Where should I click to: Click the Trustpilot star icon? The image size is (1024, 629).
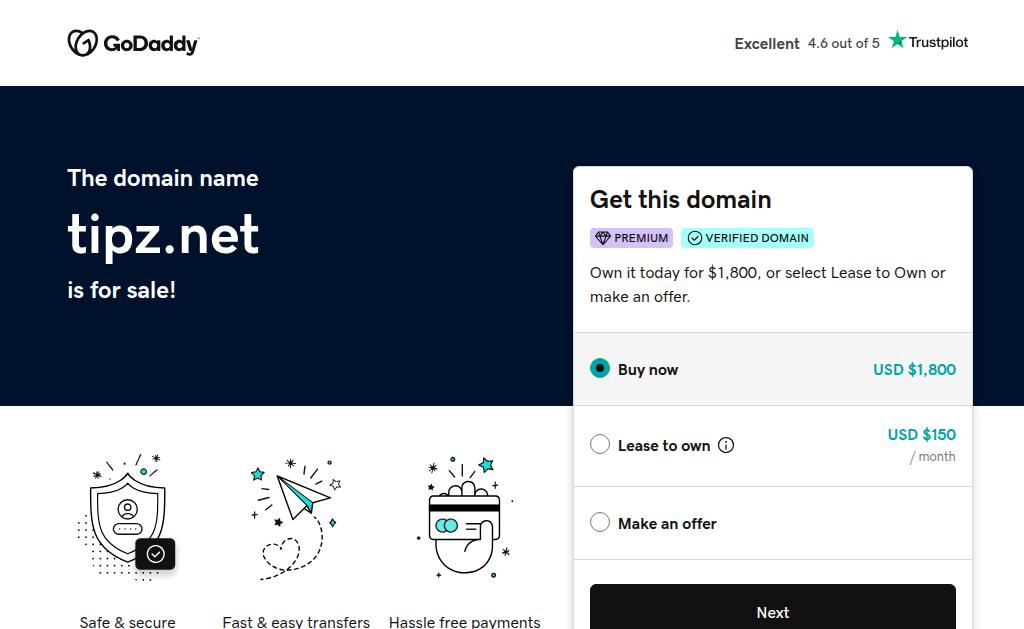(x=897, y=41)
